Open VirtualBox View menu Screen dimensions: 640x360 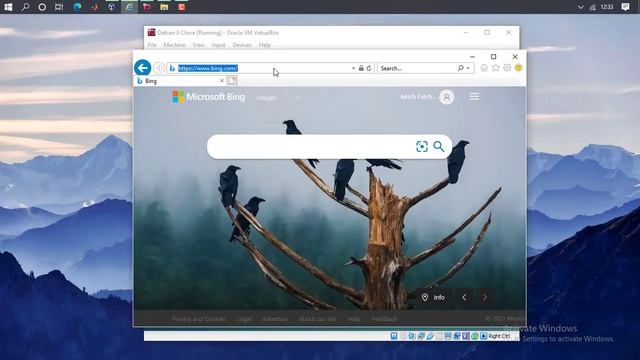point(198,45)
